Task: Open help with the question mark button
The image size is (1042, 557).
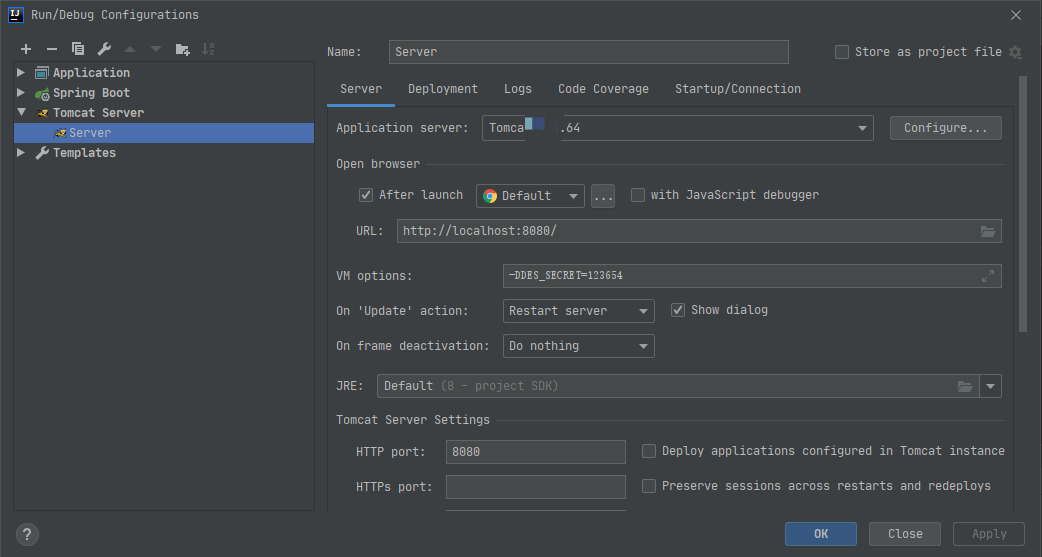Action: click(27, 534)
